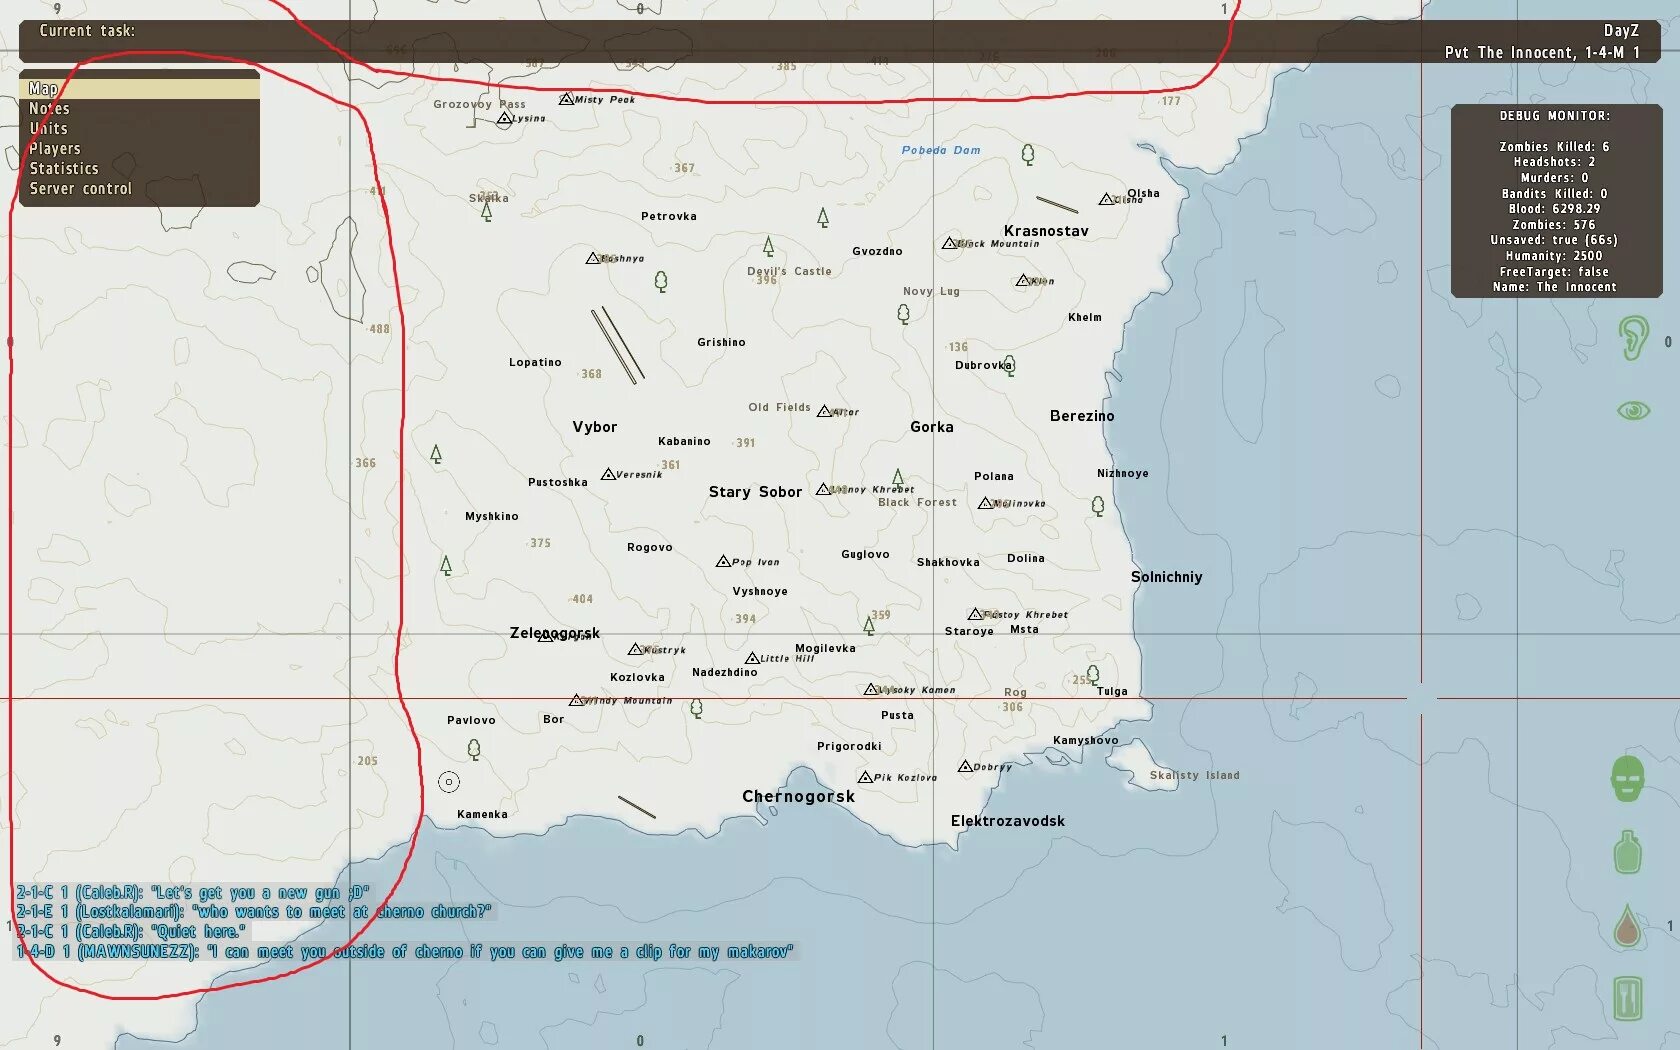
Task: Click the Bashnya hill triangle marker
Action: 594,258
